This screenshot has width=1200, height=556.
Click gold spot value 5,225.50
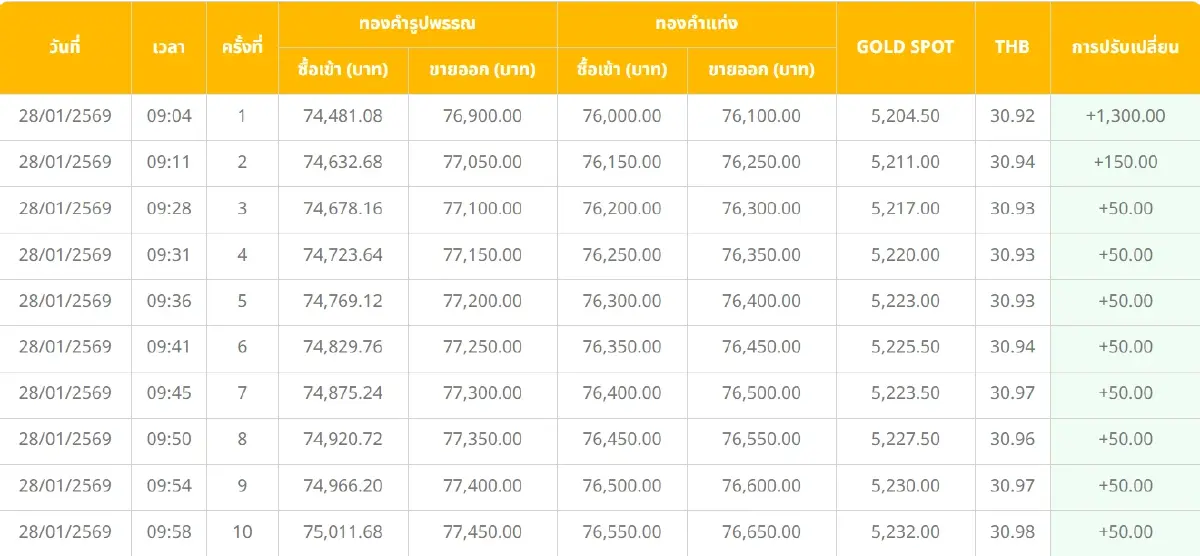coord(906,347)
